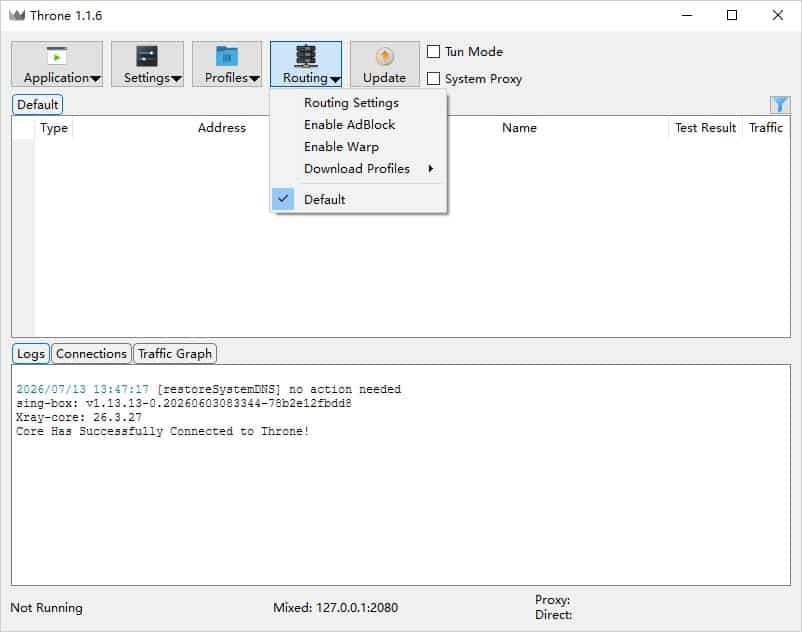Click the 'Direct:' status label
This screenshot has height=632, width=802.
click(x=553, y=615)
